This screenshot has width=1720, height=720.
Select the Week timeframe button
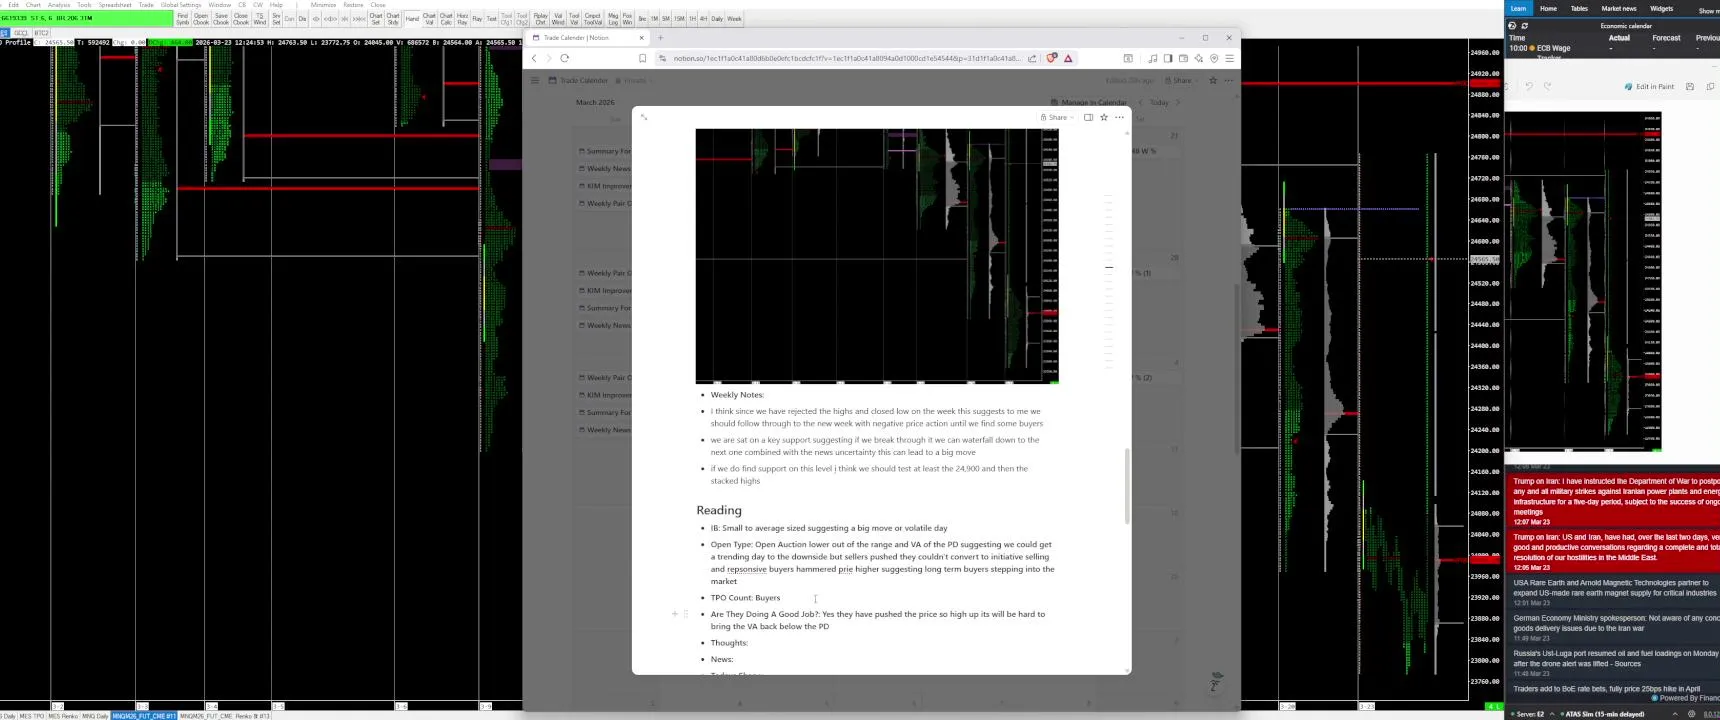(734, 19)
